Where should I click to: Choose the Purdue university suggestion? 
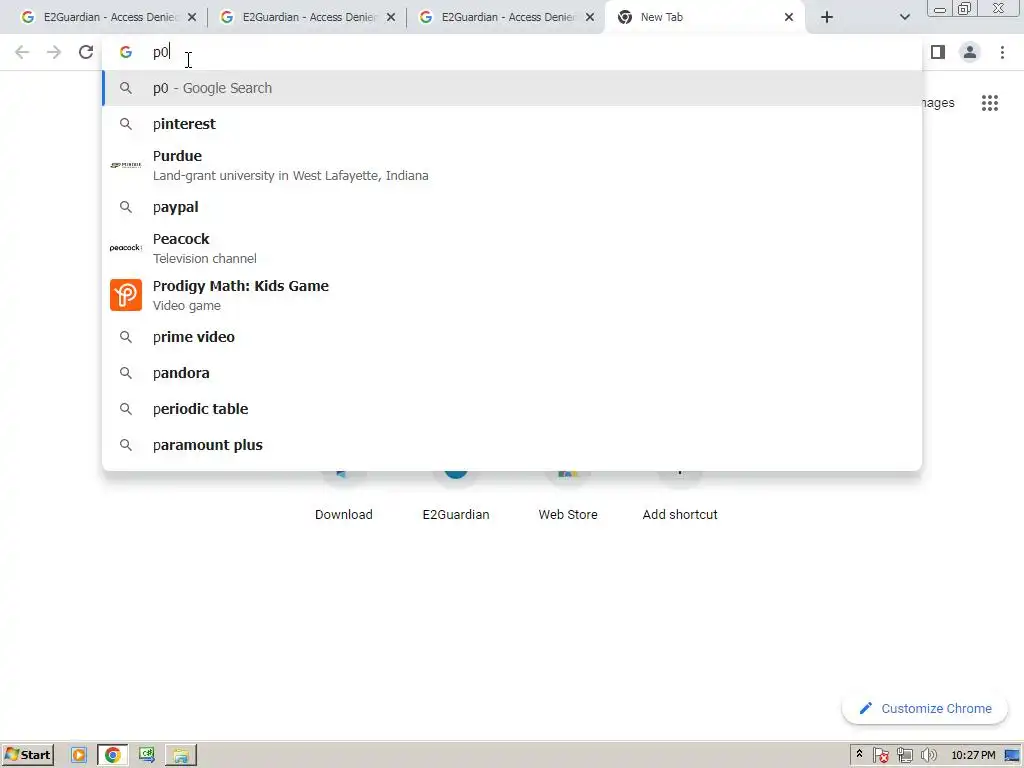pyautogui.click(x=512, y=165)
